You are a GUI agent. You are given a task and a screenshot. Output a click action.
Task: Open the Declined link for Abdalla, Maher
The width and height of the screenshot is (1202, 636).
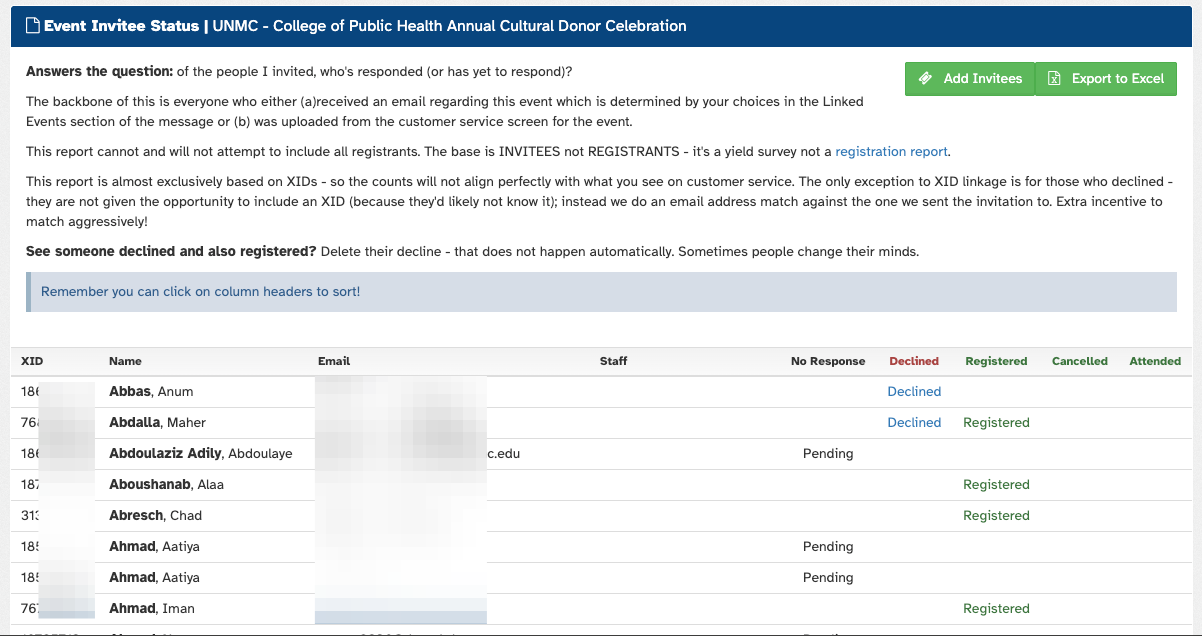tap(914, 423)
